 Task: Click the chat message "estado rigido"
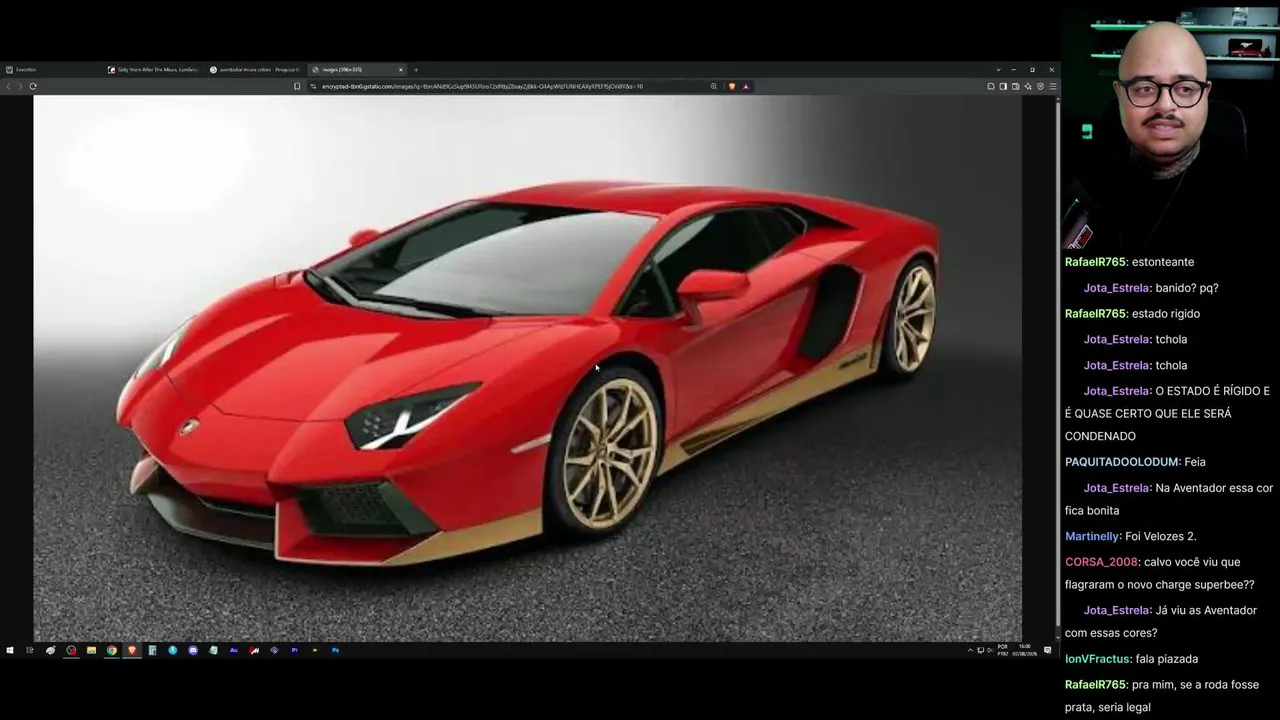point(1166,314)
